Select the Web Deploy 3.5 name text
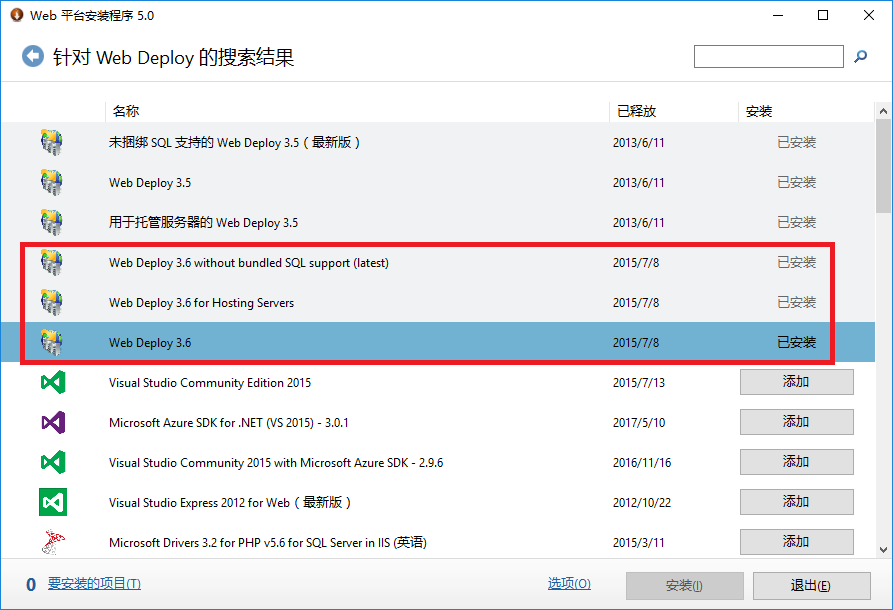Screen dimensions: 893x610 click(150, 183)
